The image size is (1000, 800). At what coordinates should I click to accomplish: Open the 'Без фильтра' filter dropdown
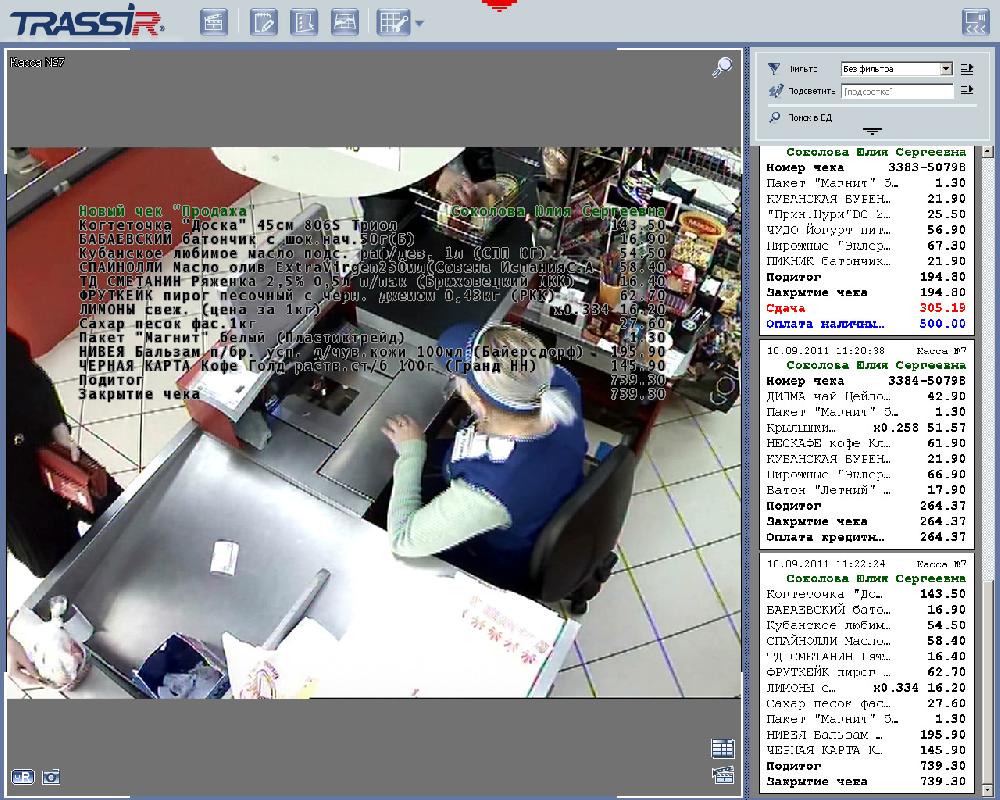tap(896, 69)
